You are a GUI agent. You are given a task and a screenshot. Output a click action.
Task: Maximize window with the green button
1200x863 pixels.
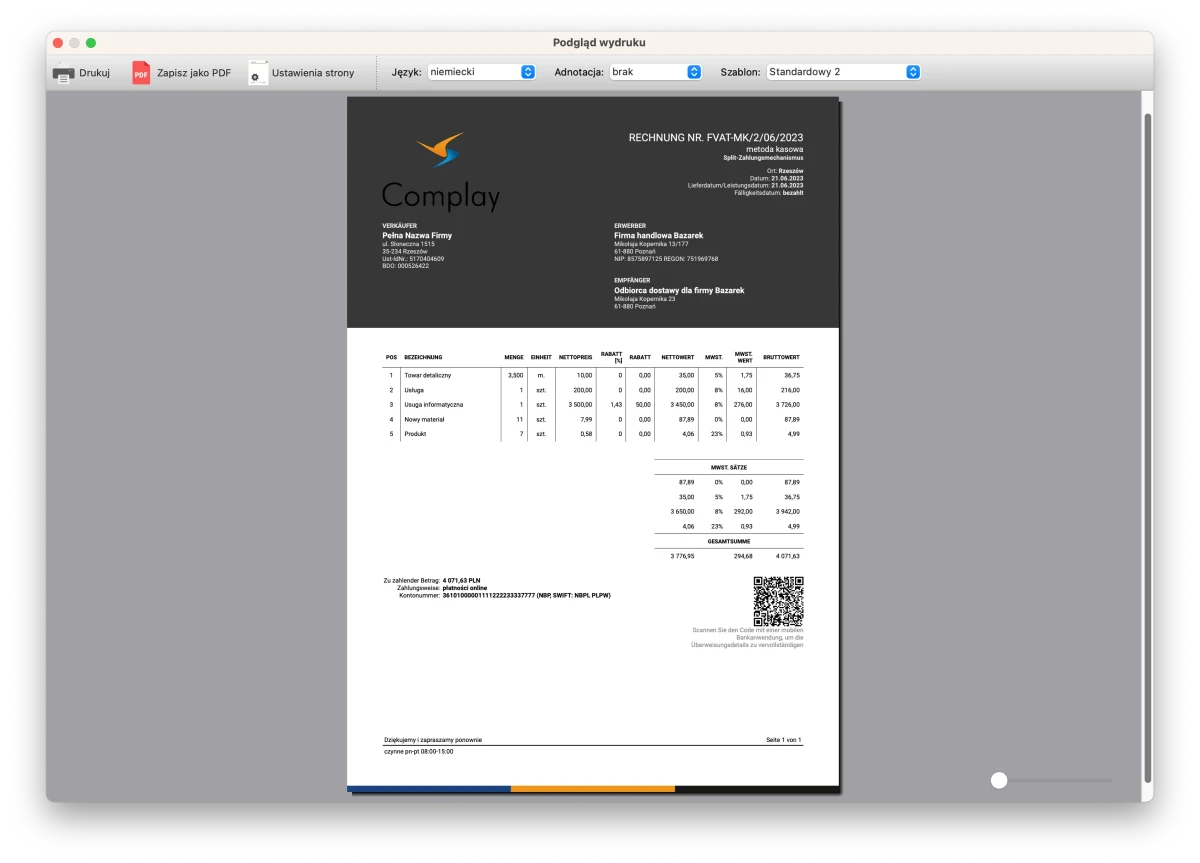point(91,43)
